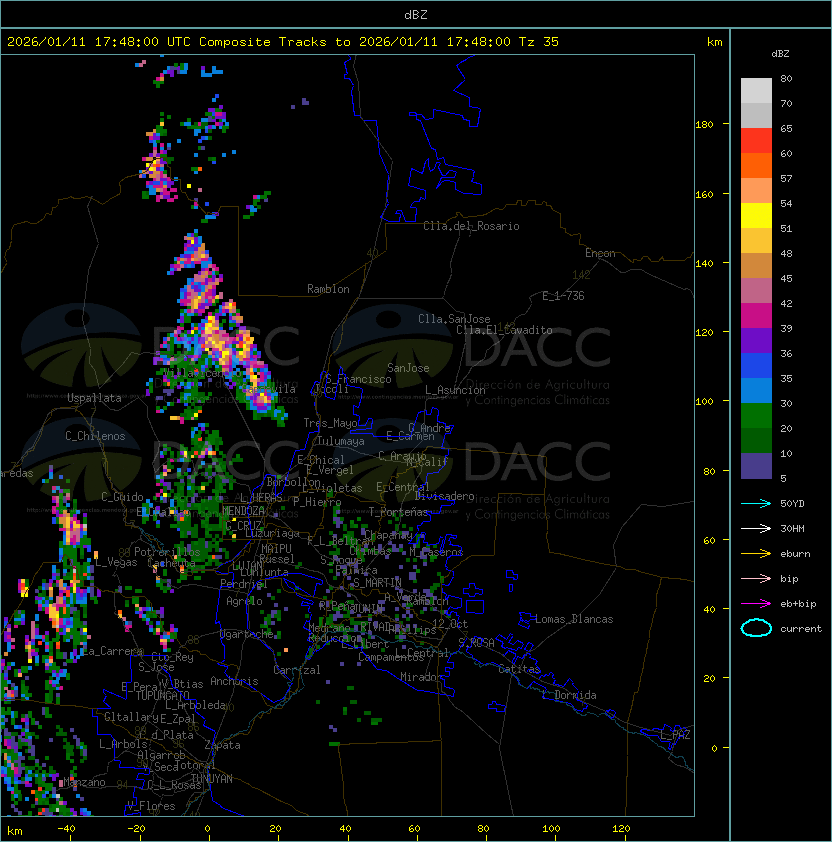This screenshot has width=832, height=842.
Task: Click the '160' km axis tick label
Action: 704,194
